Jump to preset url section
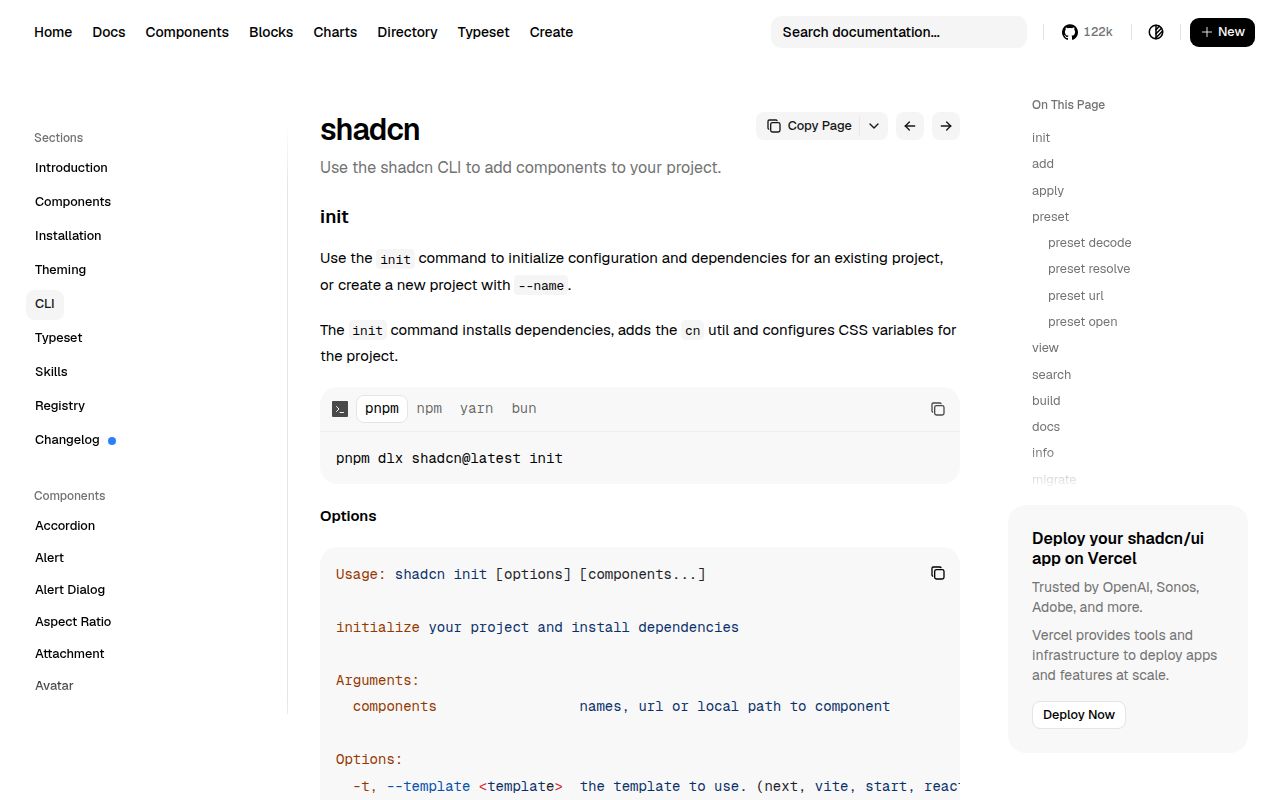The height and width of the screenshot is (800, 1280). [1076, 296]
